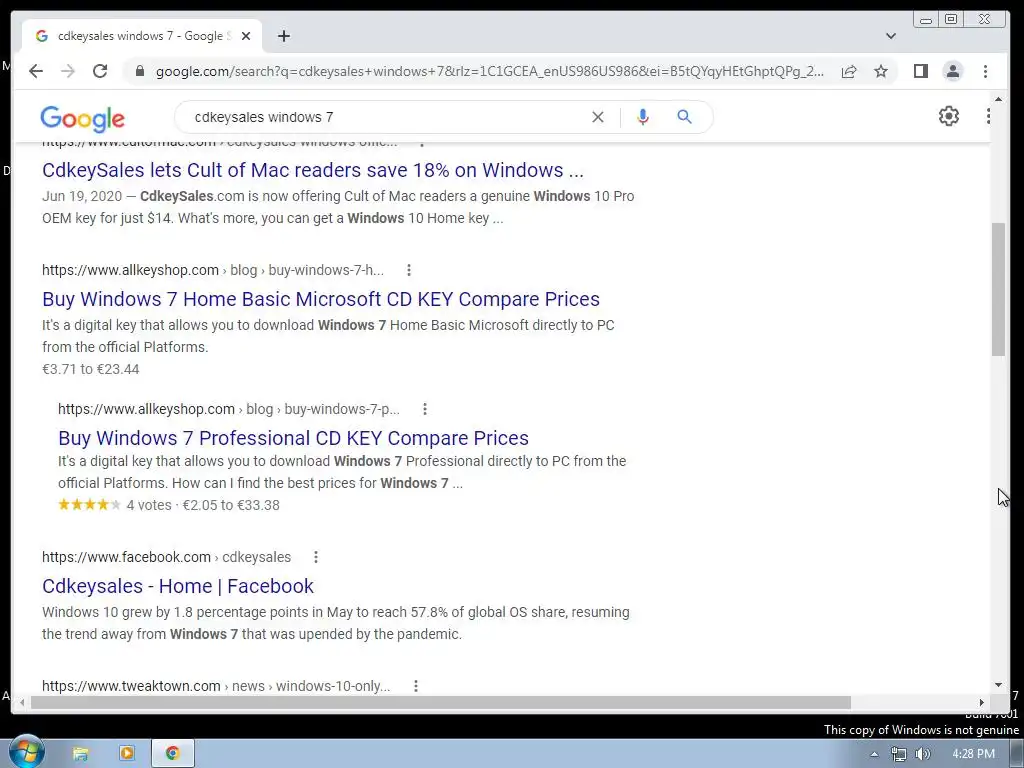Click the vertical scrollbar thumb
This screenshot has width=1024, height=768.
click(998, 289)
